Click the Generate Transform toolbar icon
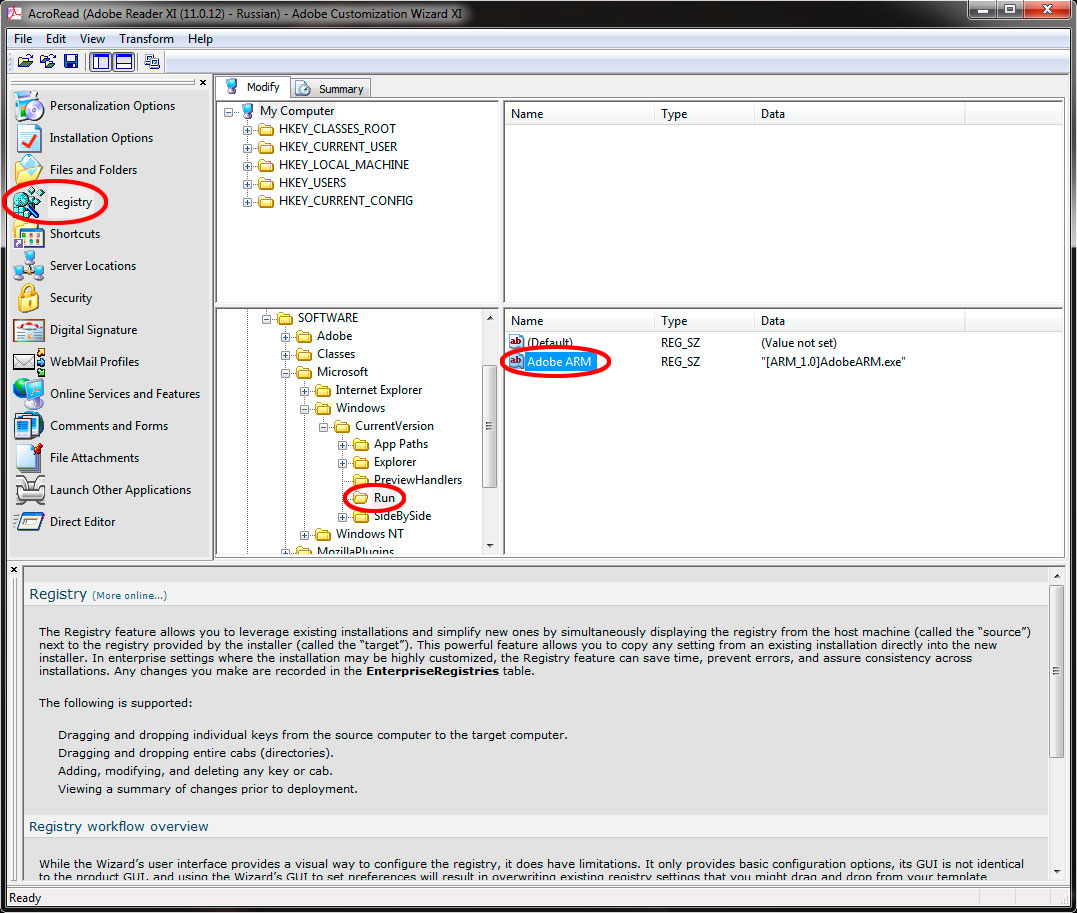Viewport: 1077px width, 913px height. (x=152, y=62)
